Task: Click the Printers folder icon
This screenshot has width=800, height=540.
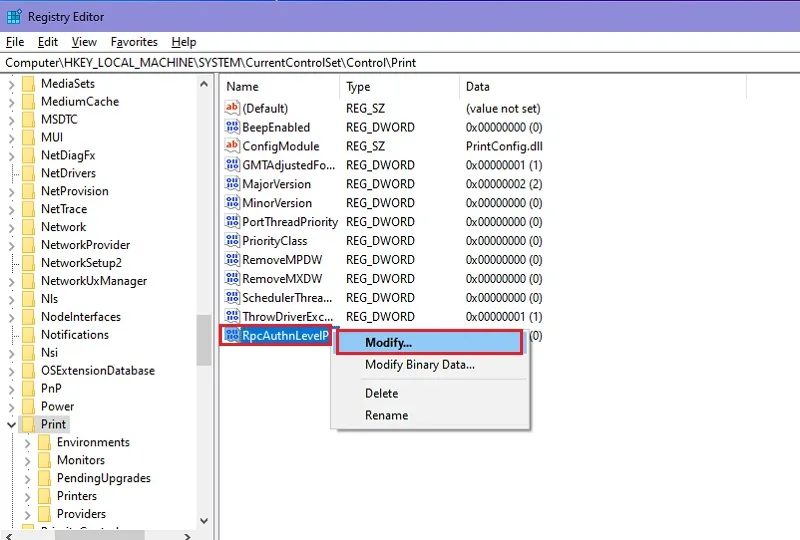Action: coord(45,496)
